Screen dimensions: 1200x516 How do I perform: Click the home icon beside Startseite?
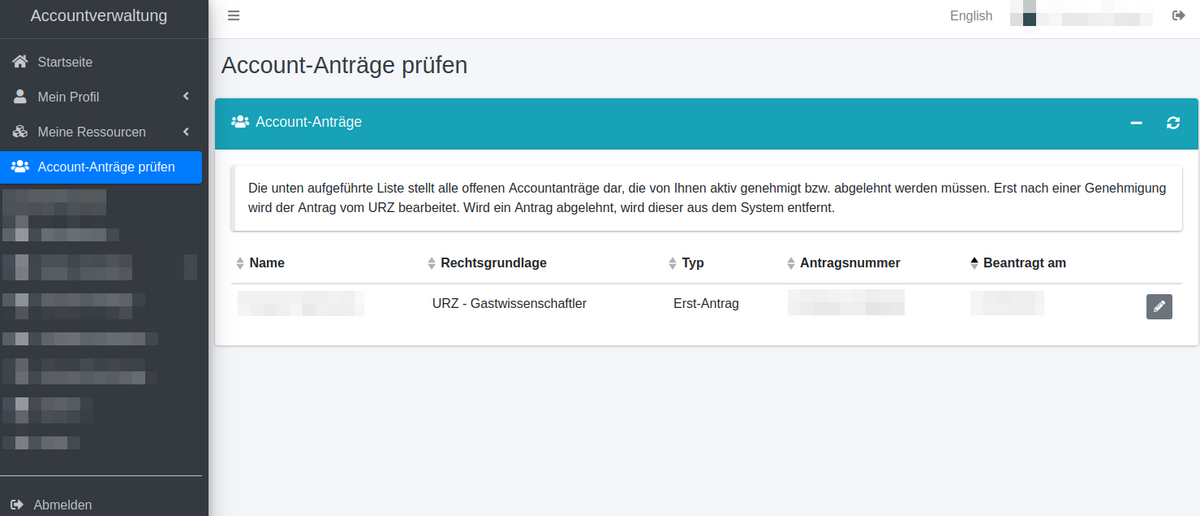pos(19,62)
